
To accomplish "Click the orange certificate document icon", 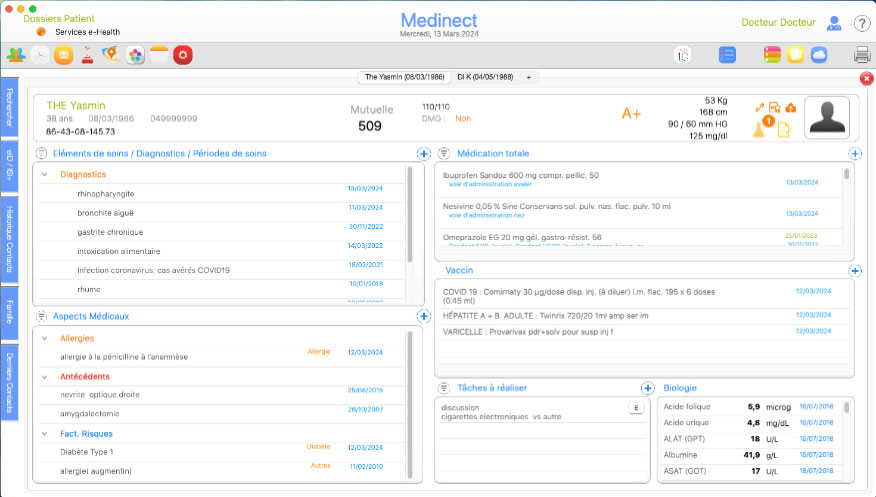I will click(x=774, y=107).
